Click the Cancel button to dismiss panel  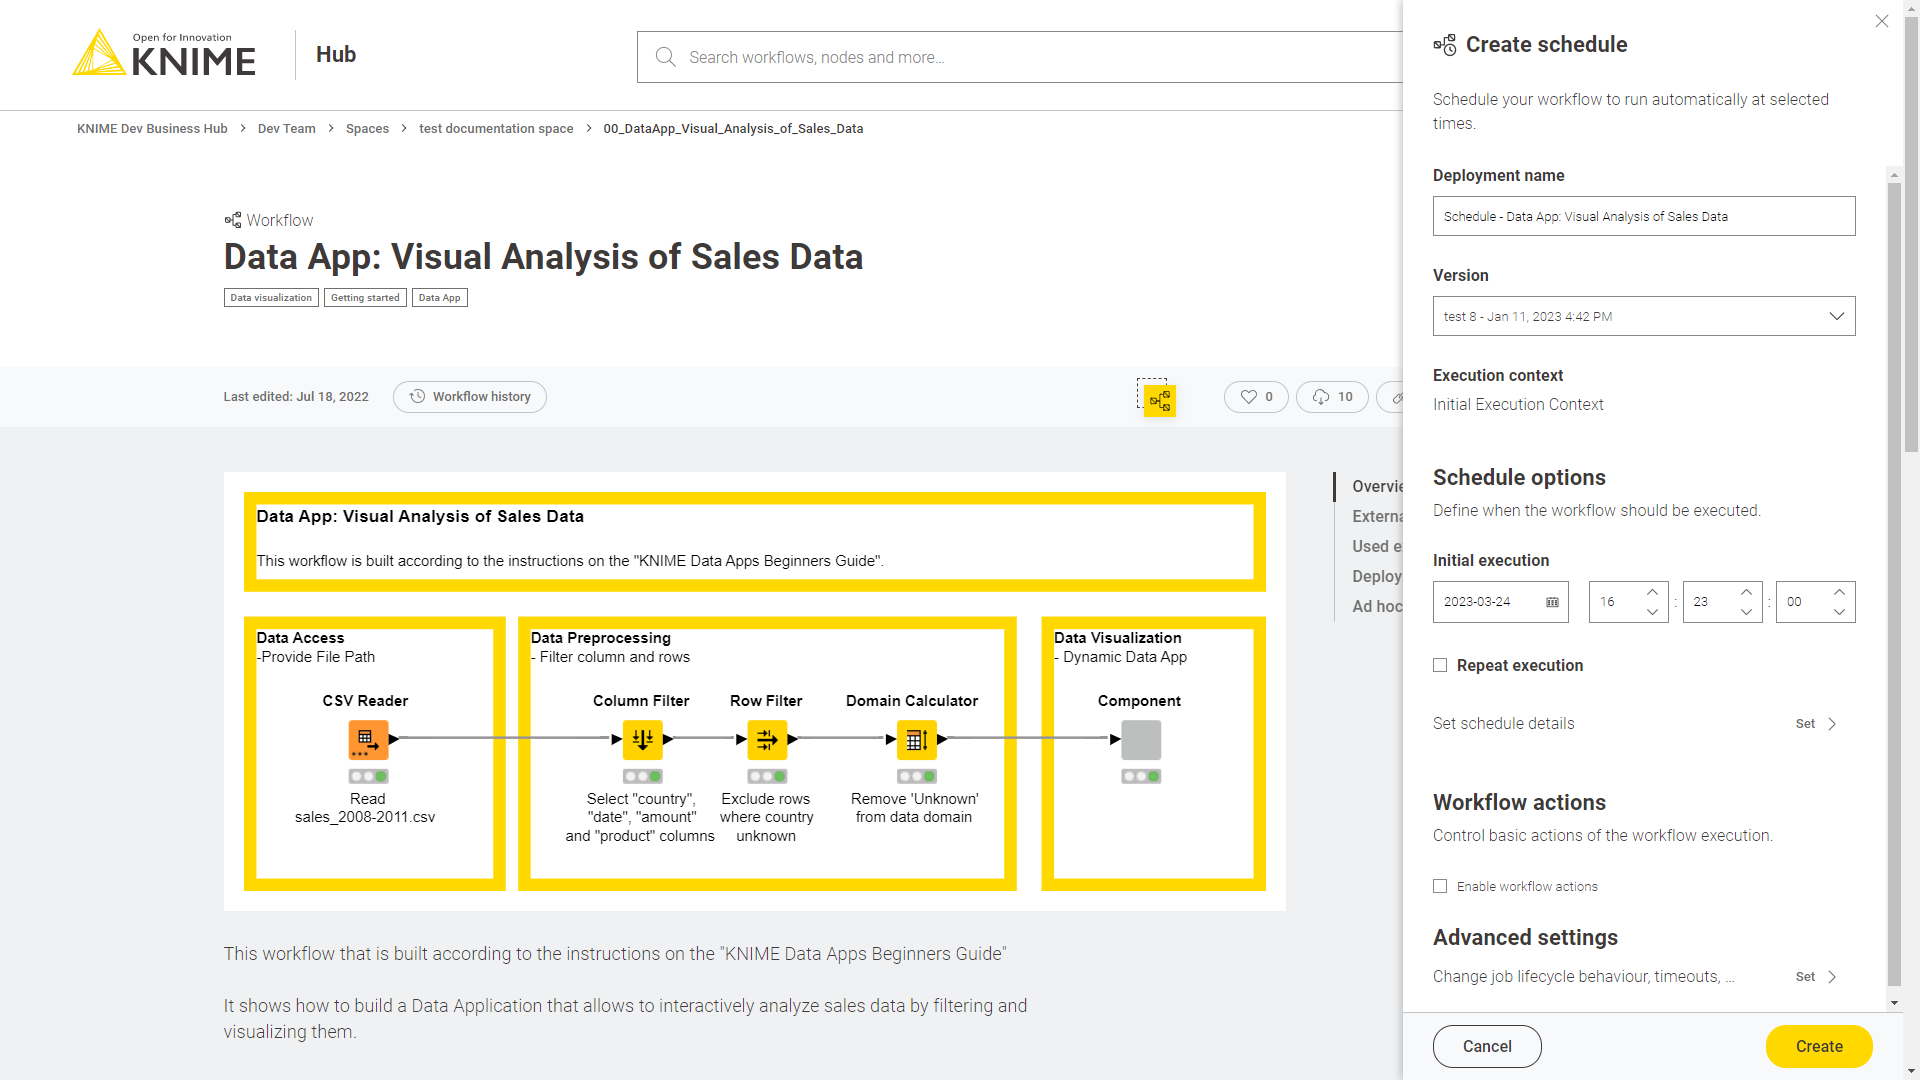(x=1487, y=1046)
